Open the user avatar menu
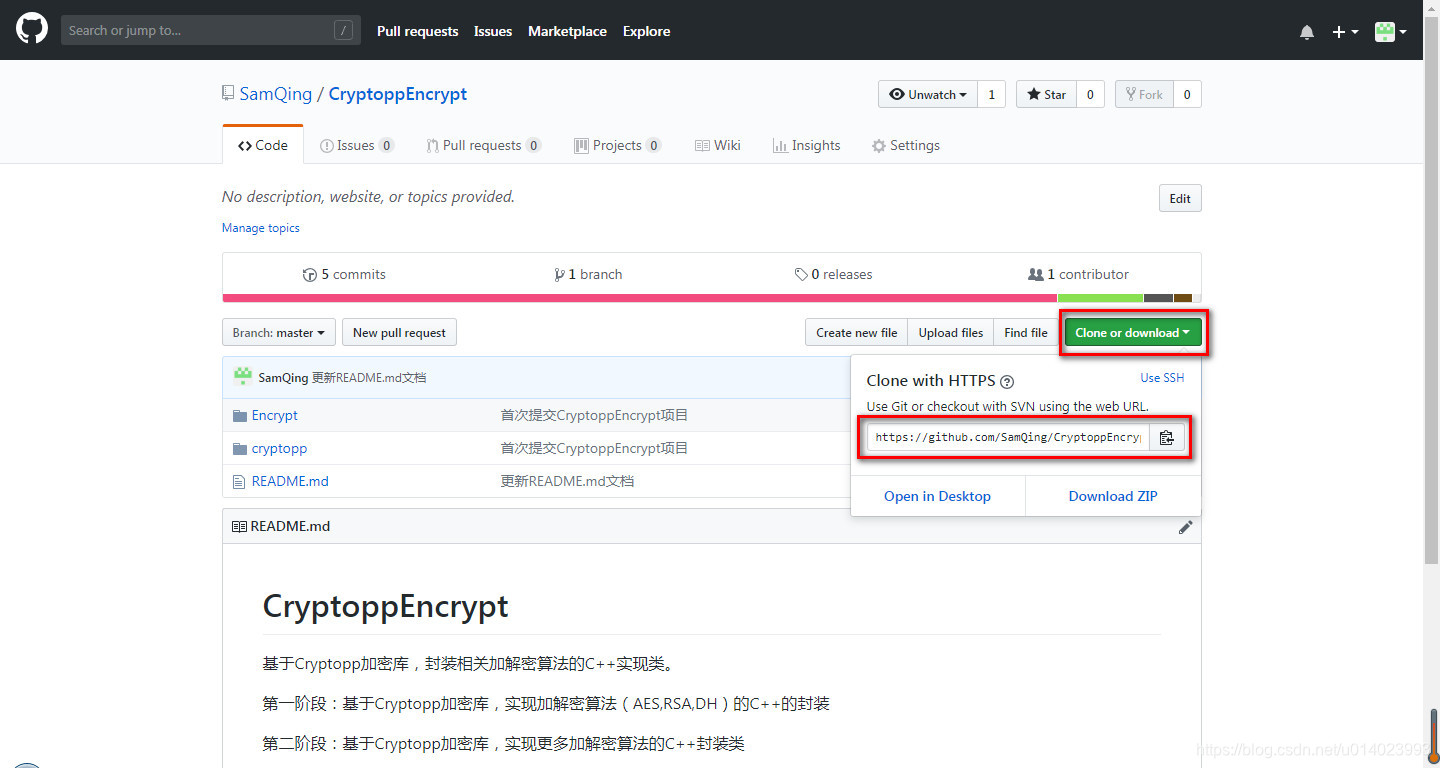The width and height of the screenshot is (1440, 768). pyautogui.click(x=1390, y=32)
